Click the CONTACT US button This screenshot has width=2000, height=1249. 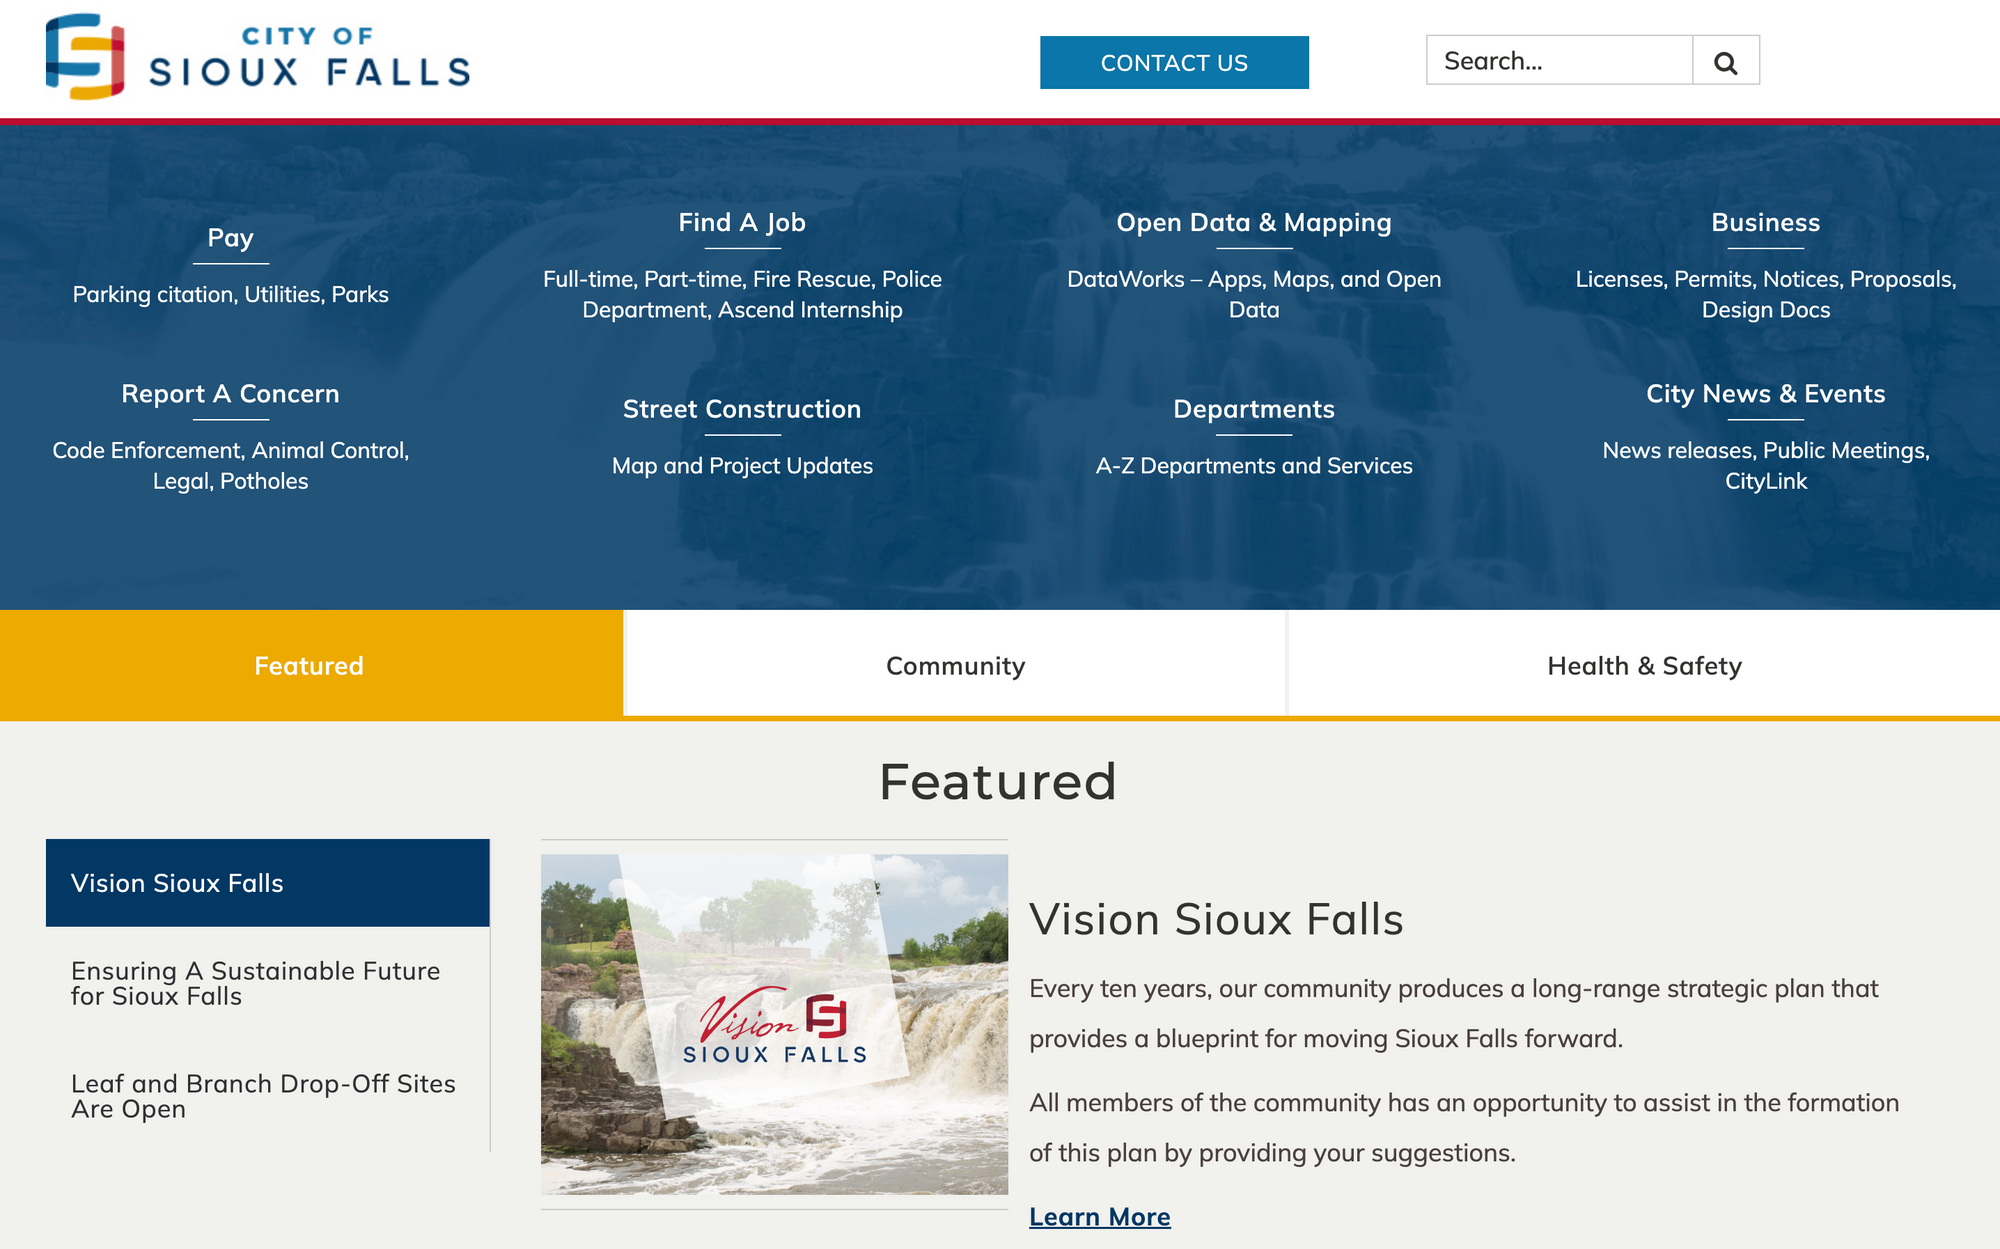pos(1173,62)
